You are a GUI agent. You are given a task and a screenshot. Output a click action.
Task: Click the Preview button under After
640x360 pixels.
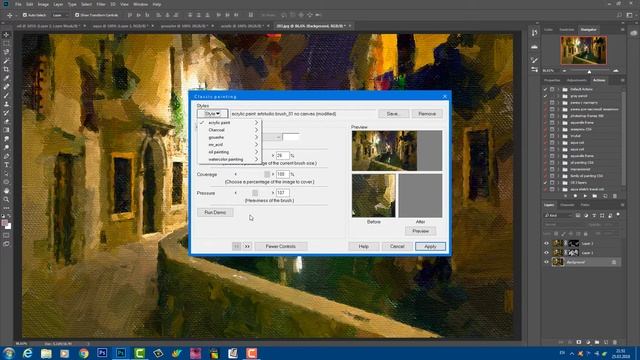tap(420, 231)
